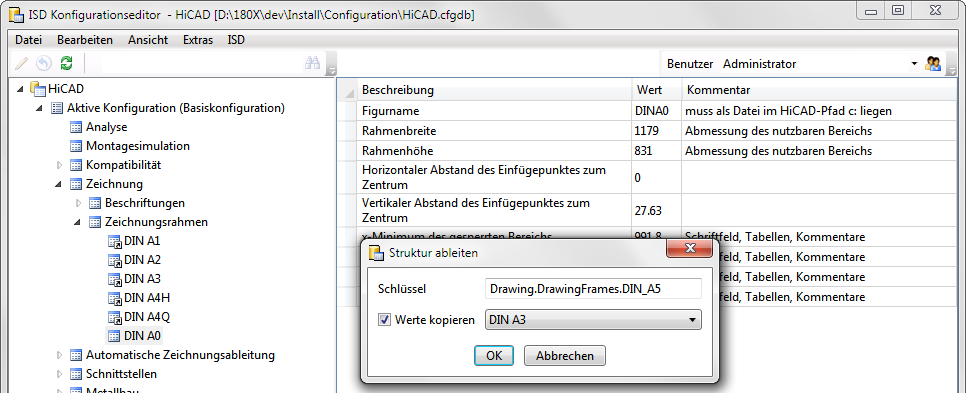Uncheck the Werte kopieren checkbox
Screen dimensions: 966x393
click(384, 320)
